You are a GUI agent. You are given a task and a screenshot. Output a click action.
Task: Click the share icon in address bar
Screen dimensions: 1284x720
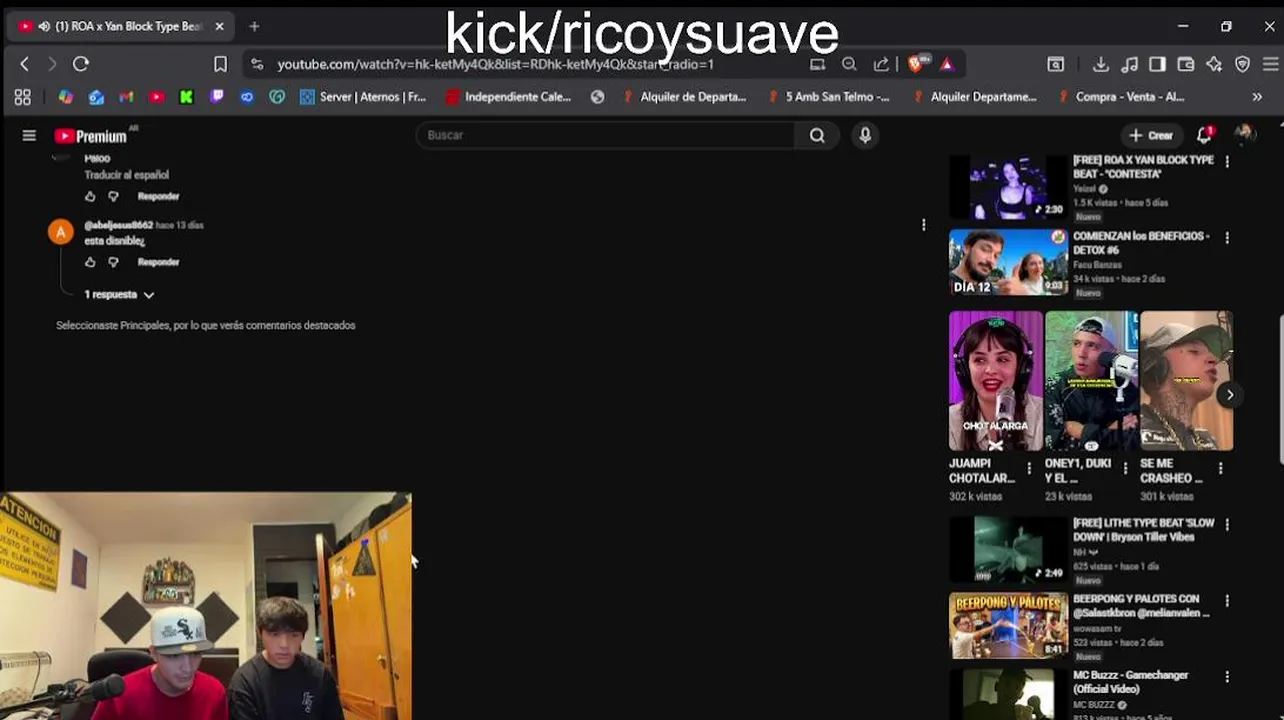point(881,64)
